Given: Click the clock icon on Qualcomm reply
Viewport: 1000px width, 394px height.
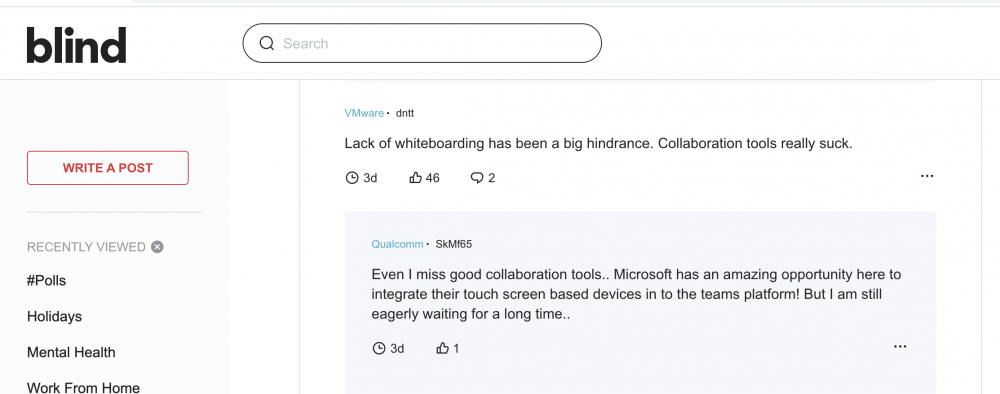Looking at the screenshot, I should coord(378,348).
